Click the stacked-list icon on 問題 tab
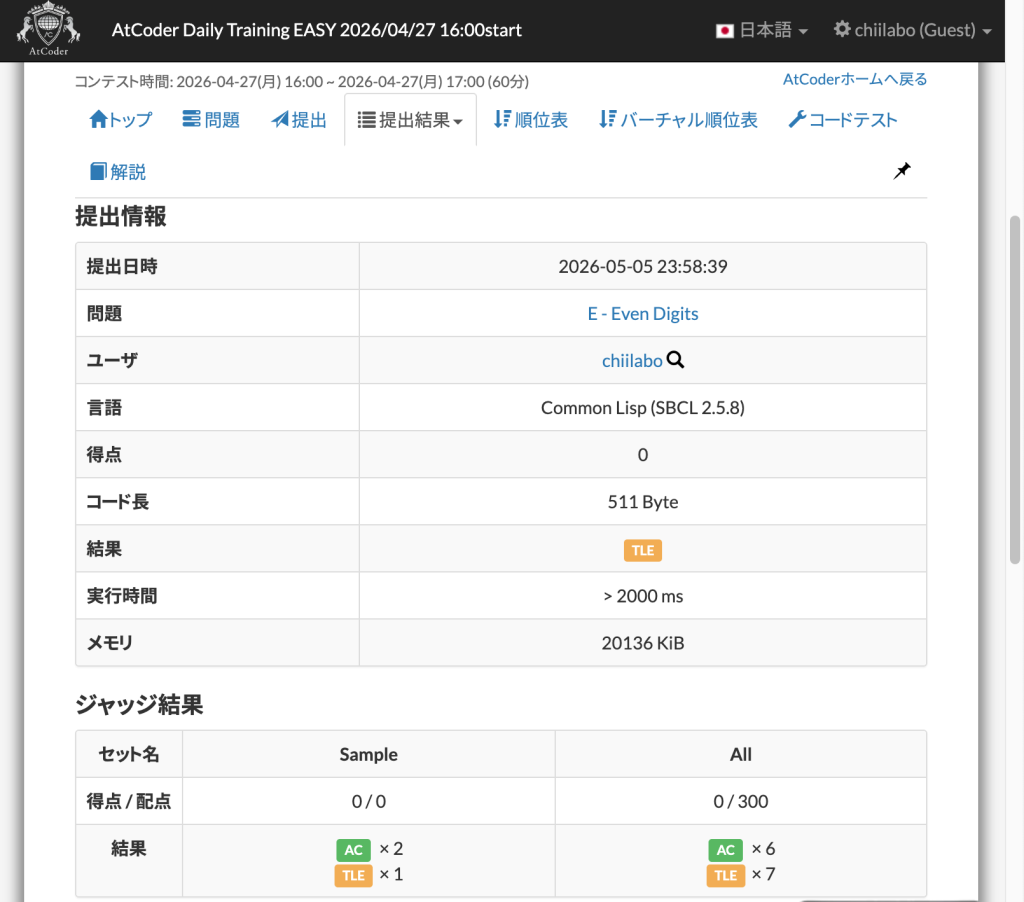This screenshot has height=902, width=1024. coord(191,119)
